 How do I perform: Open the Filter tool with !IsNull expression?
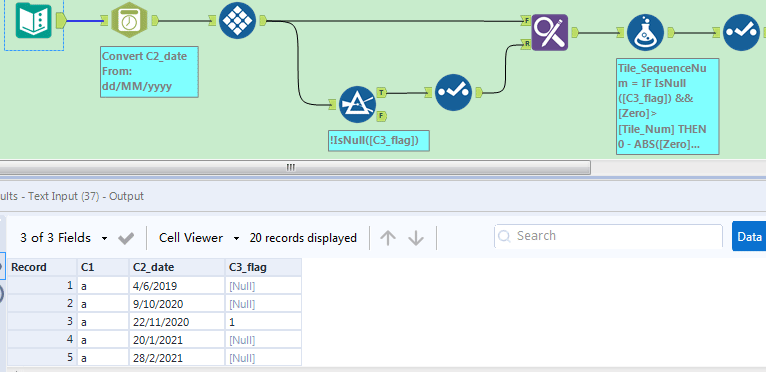pos(357,104)
